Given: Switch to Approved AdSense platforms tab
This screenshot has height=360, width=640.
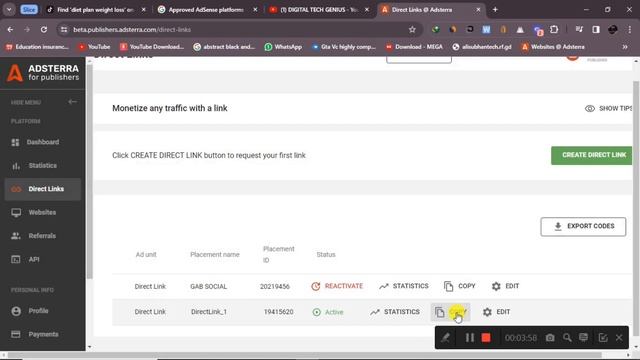Looking at the screenshot, I should click(x=207, y=9).
